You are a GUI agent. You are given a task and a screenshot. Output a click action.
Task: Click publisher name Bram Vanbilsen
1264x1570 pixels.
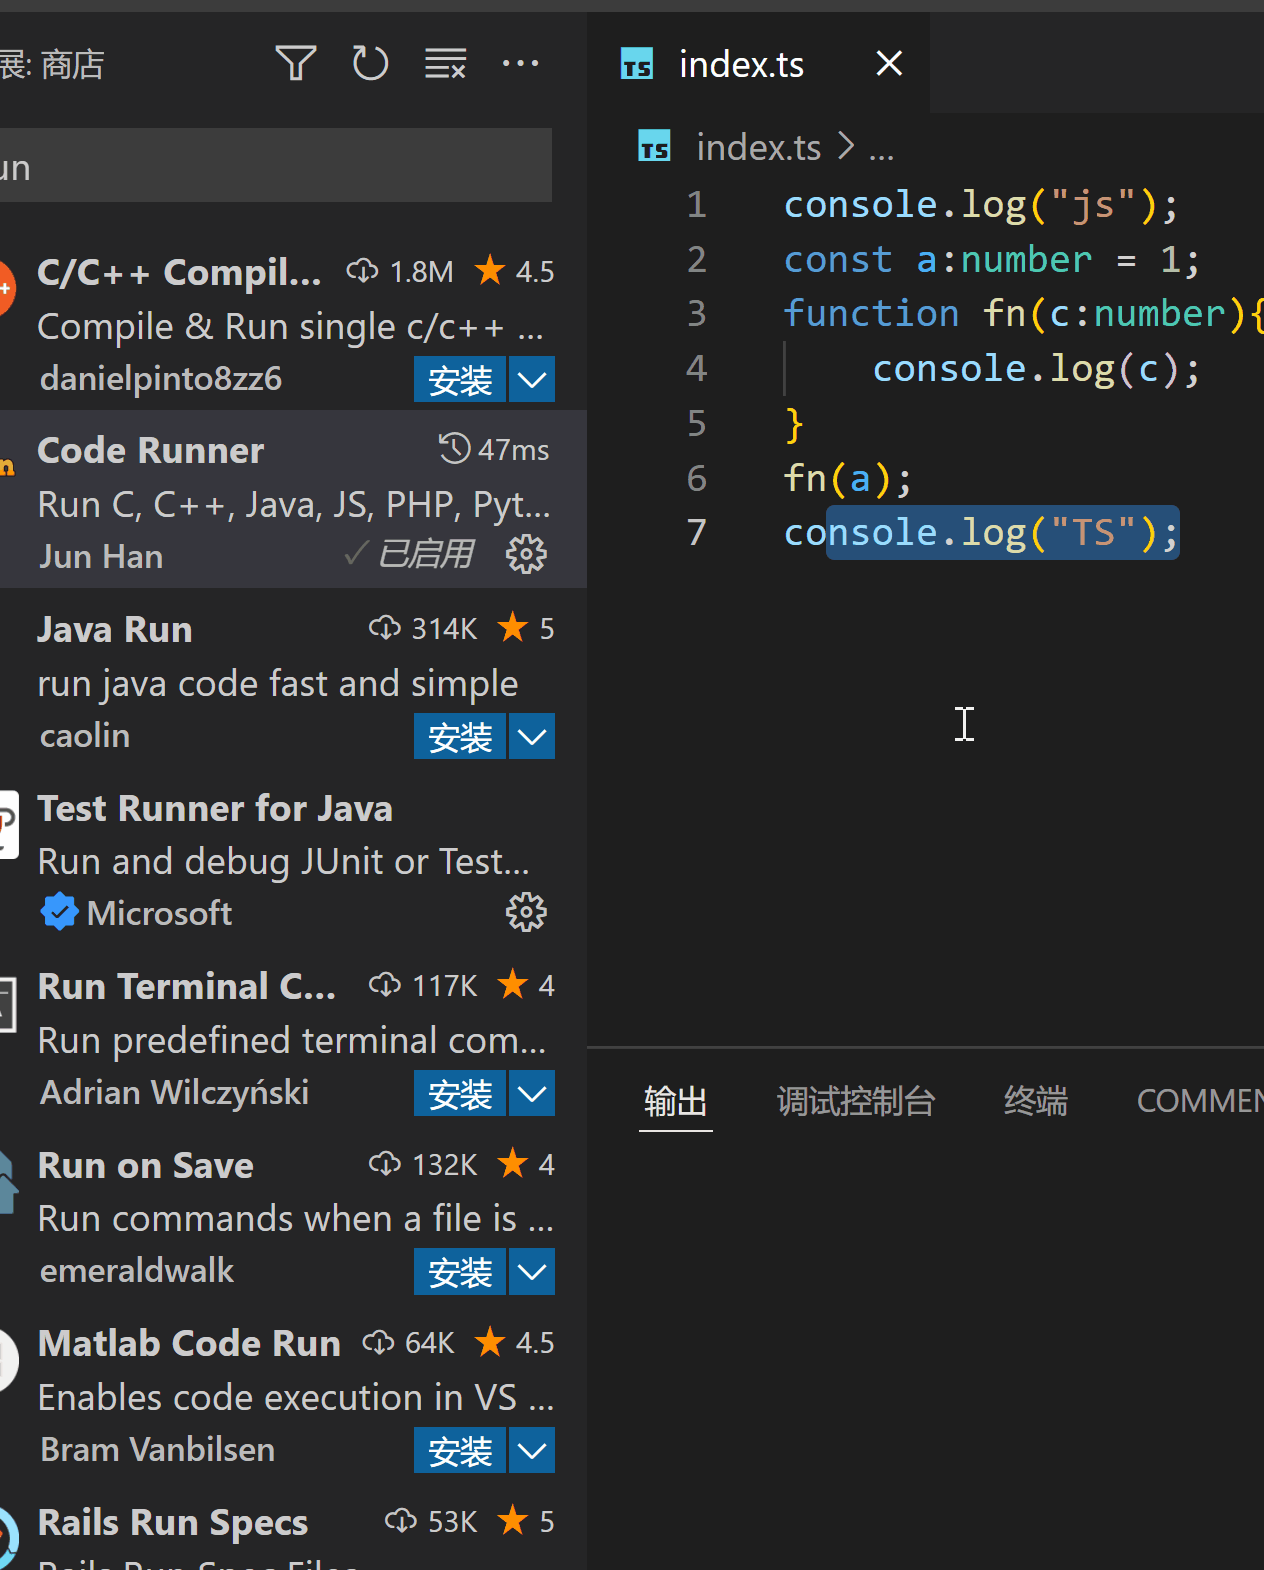pyautogui.click(x=158, y=1449)
